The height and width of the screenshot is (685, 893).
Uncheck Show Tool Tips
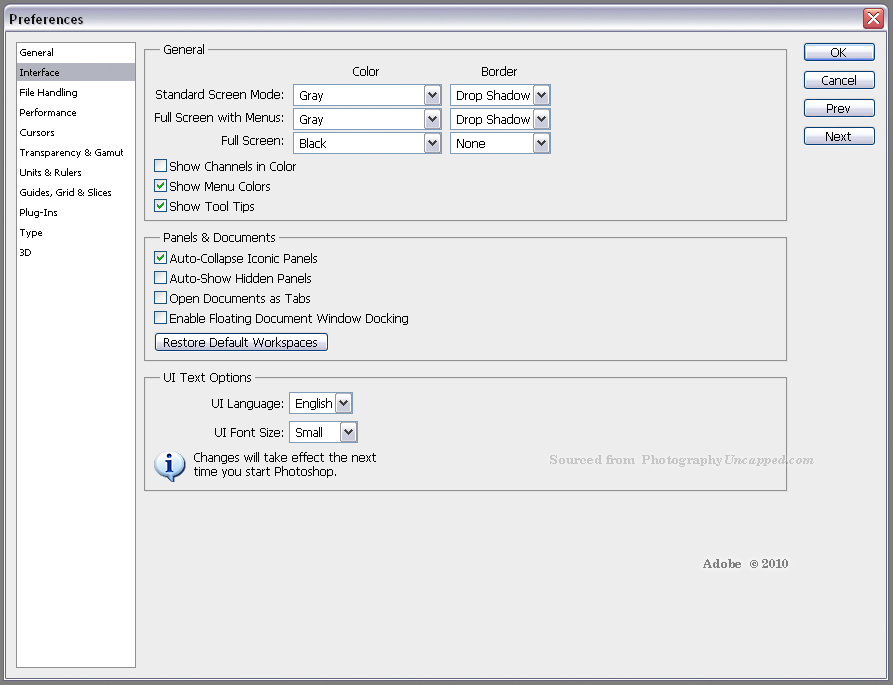click(160, 206)
